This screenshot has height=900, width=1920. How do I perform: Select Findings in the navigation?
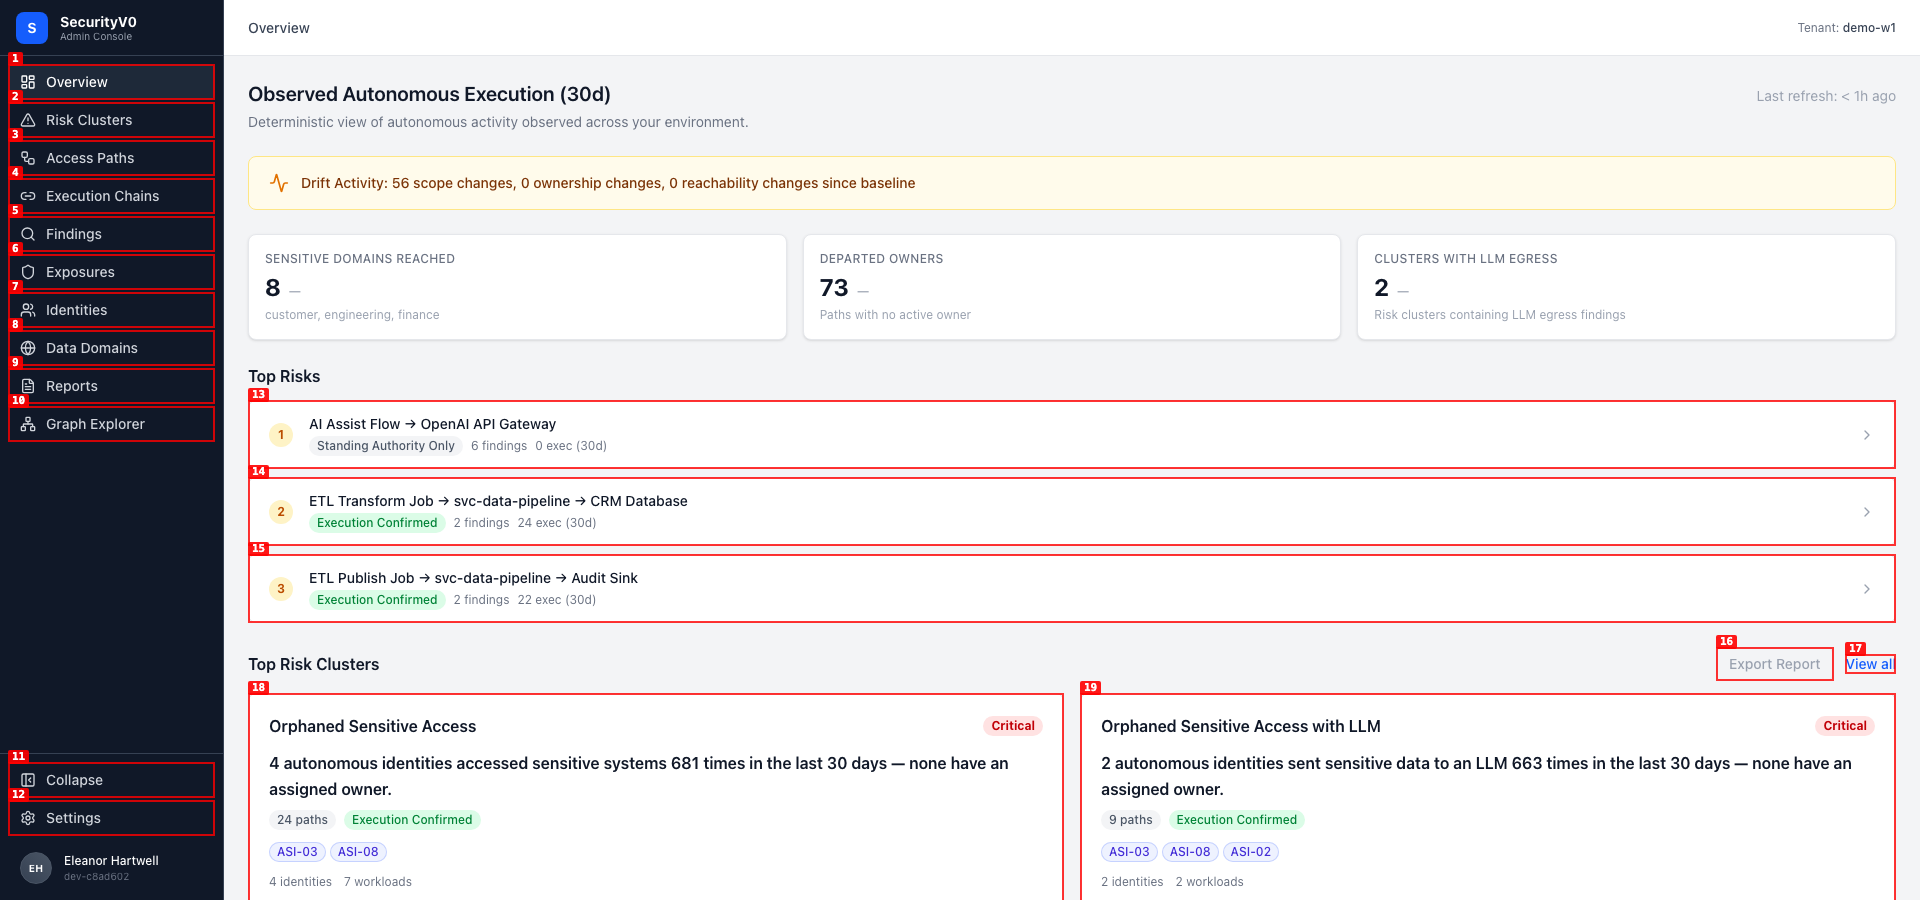tap(112, 234)
